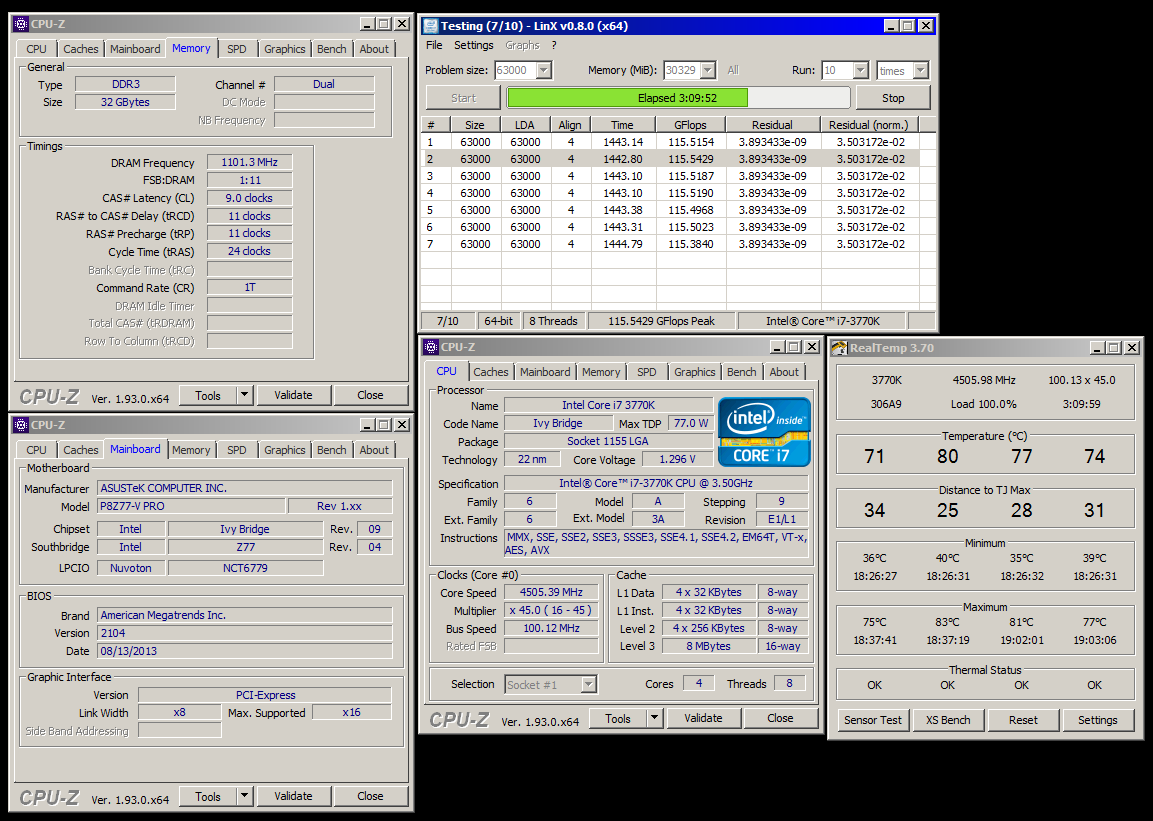Select Memory tab in CPU-Z CPU window

pyautogui.click(x=601, y=372)
